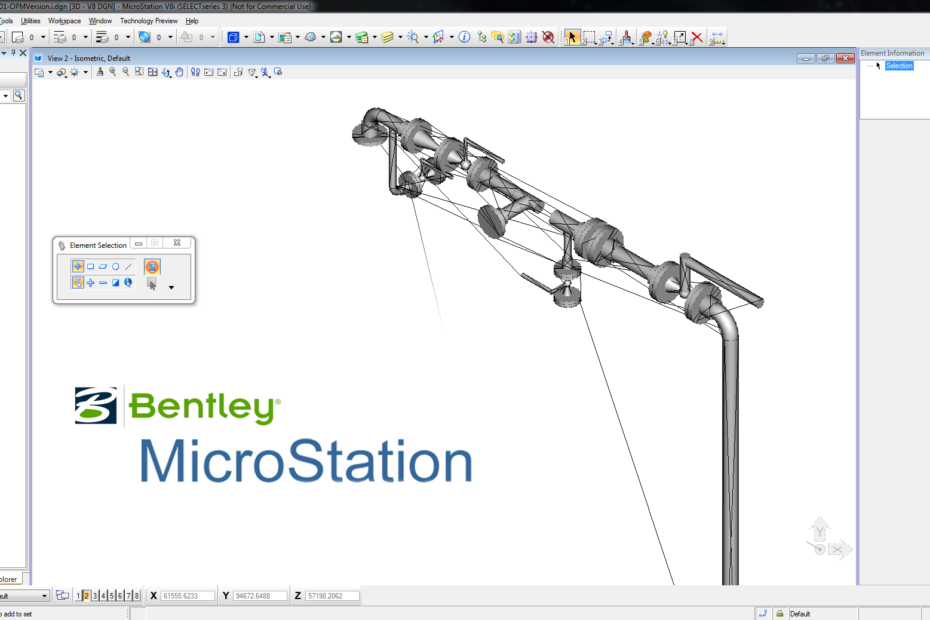This screenshot has width=930, height=620.
Task: Choose Shape selection method in Element Selection
Action: pos(103,266)
